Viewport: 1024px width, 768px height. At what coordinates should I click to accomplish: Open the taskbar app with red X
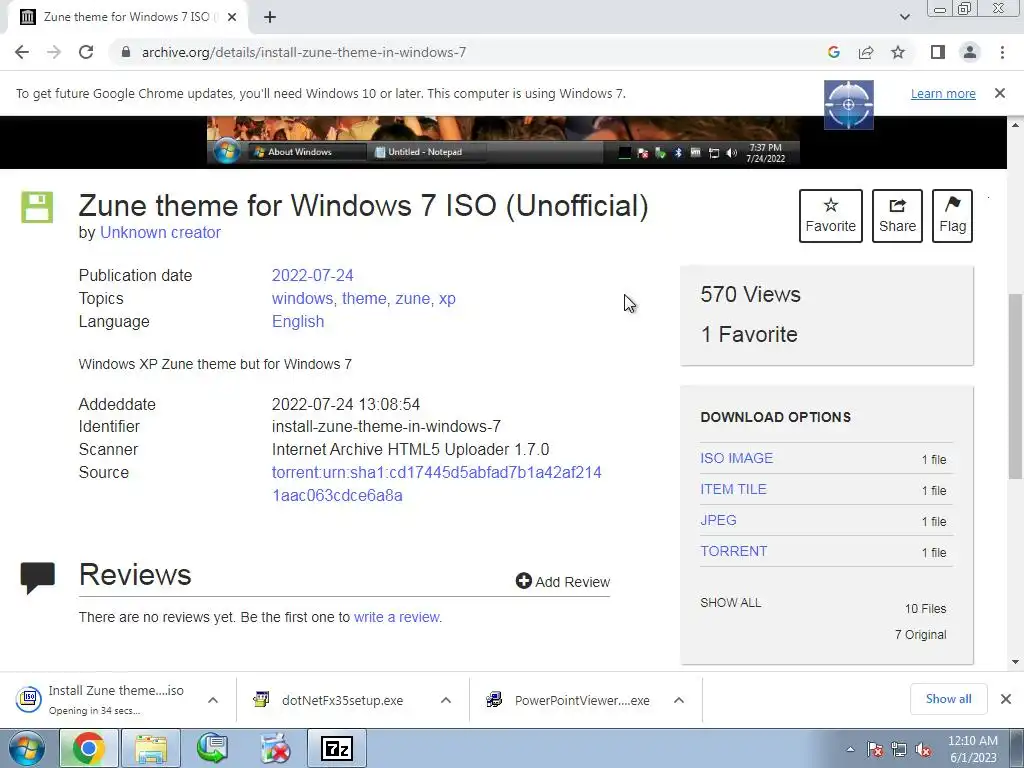(x=274, y=748)
